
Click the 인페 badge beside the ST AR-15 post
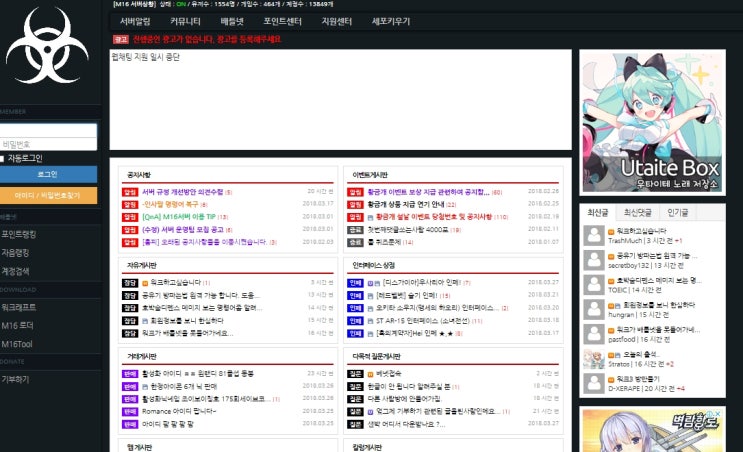[355, 321]
